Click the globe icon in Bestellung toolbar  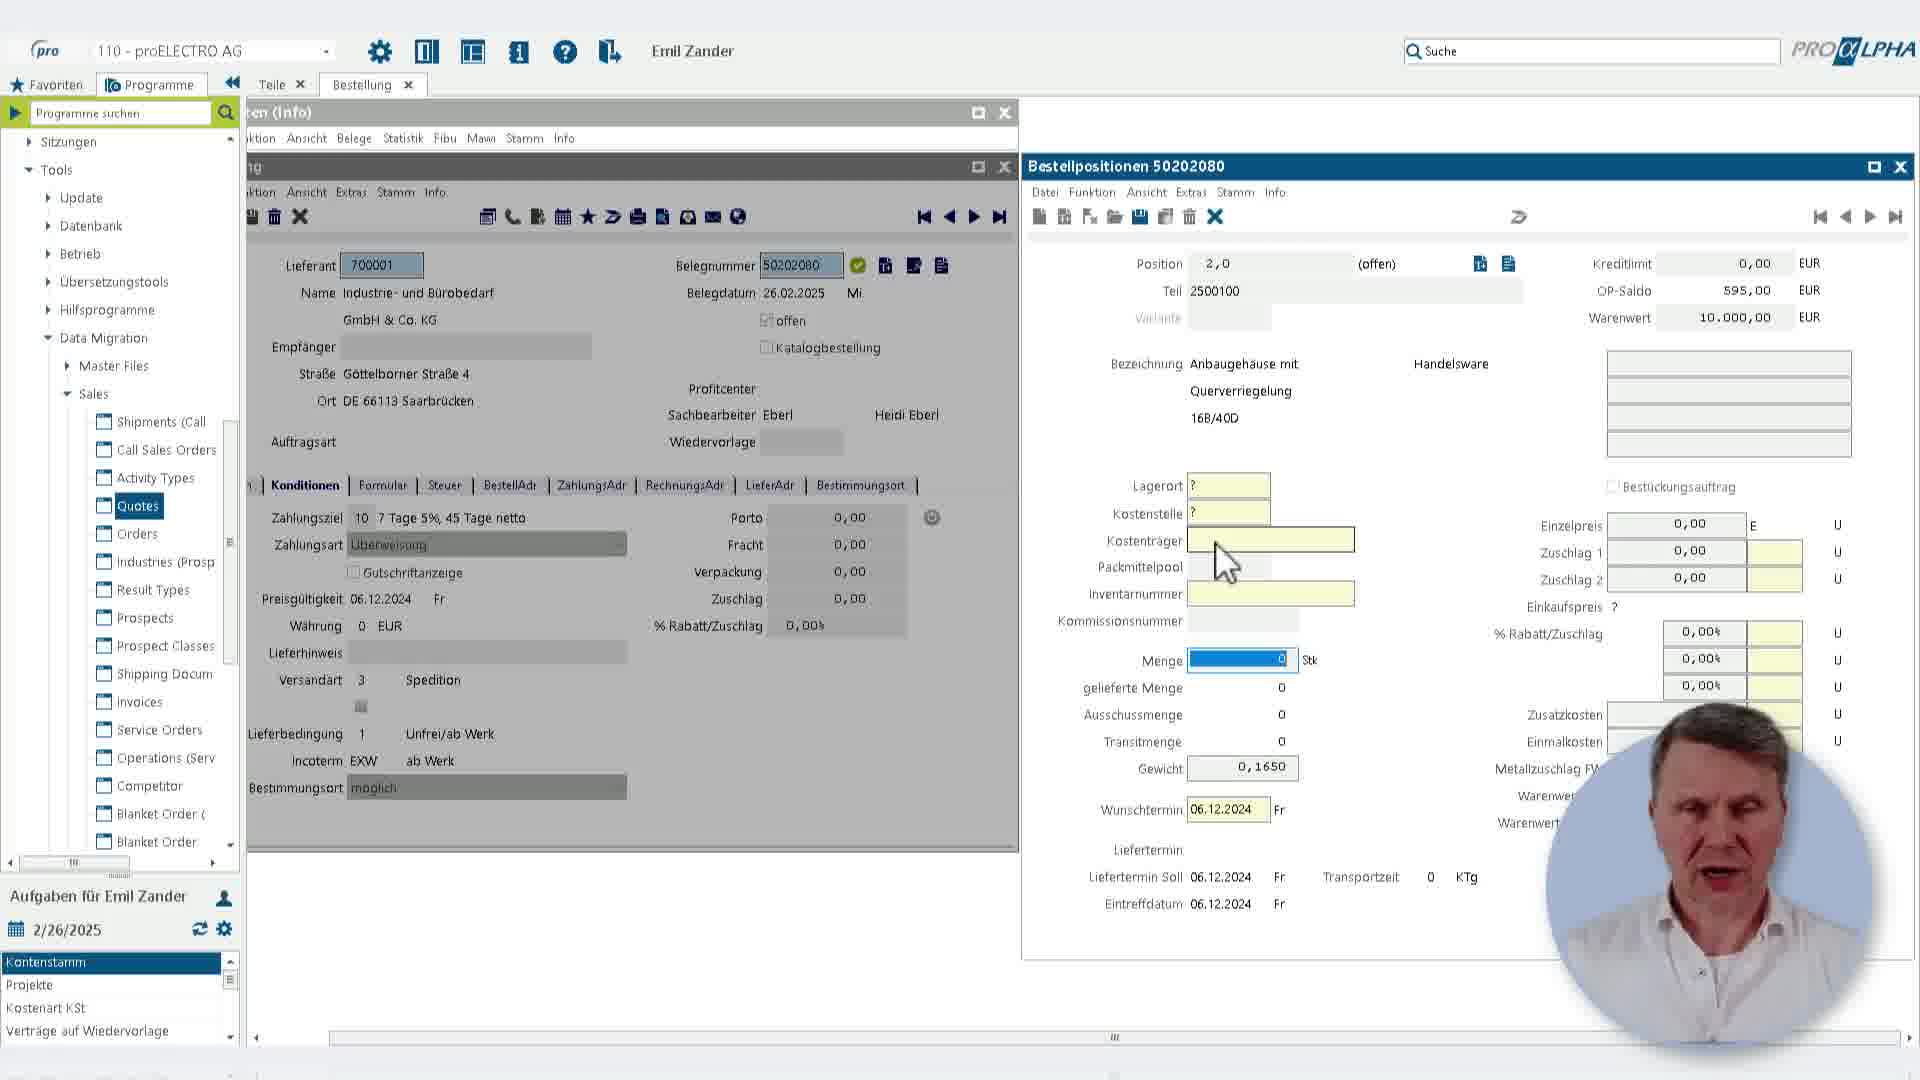738,217
